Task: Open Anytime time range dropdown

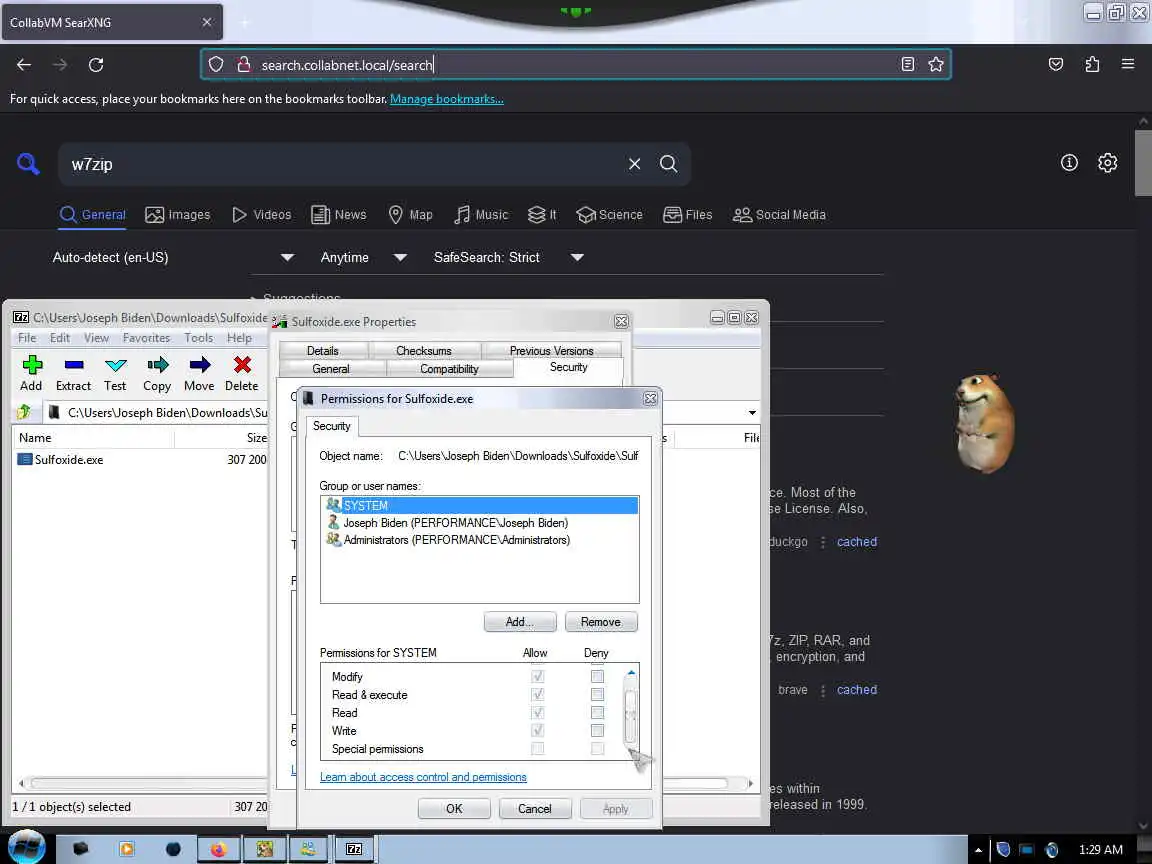Action: point(364,257)
